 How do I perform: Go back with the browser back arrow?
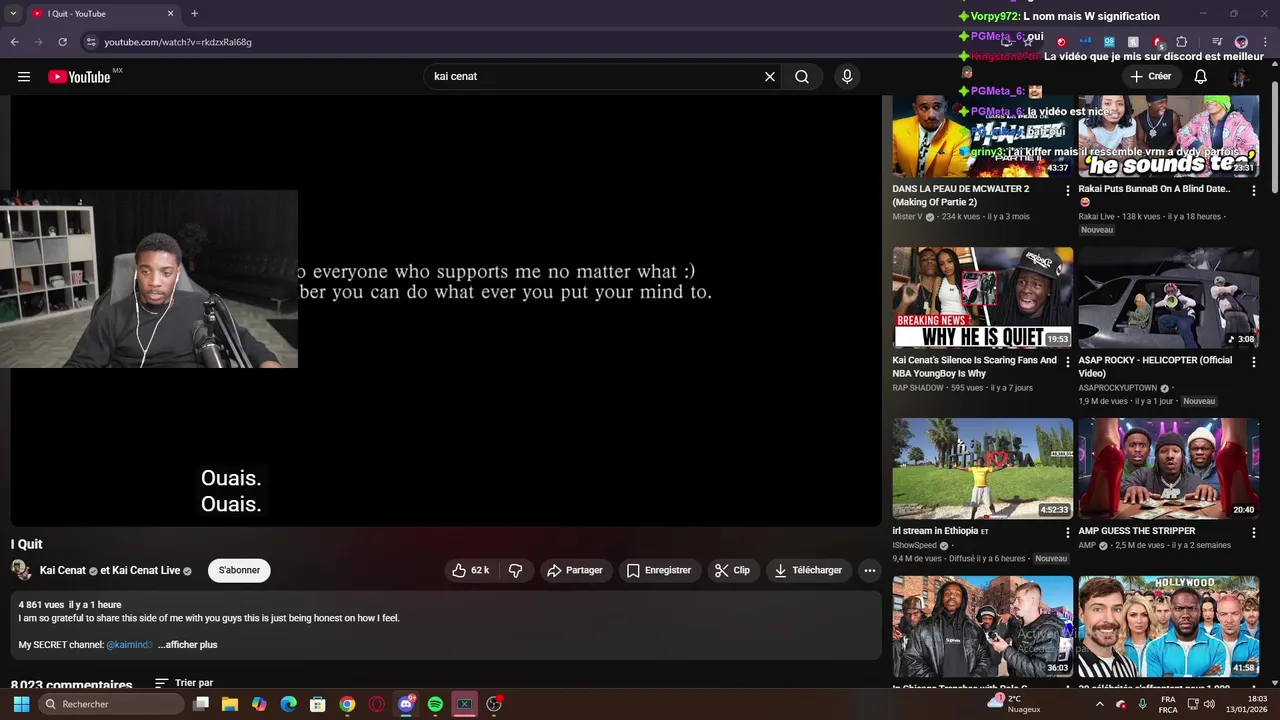pyautogui.click(x=14, y=42)
